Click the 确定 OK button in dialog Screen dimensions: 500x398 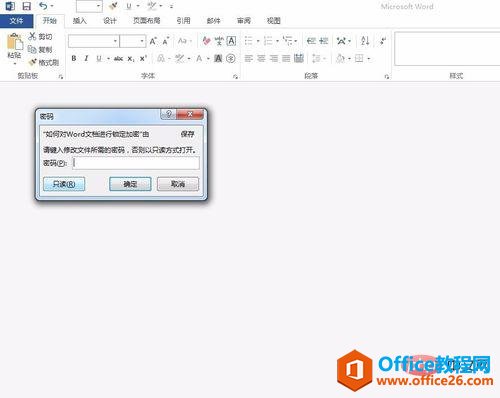tap(130, 184)
